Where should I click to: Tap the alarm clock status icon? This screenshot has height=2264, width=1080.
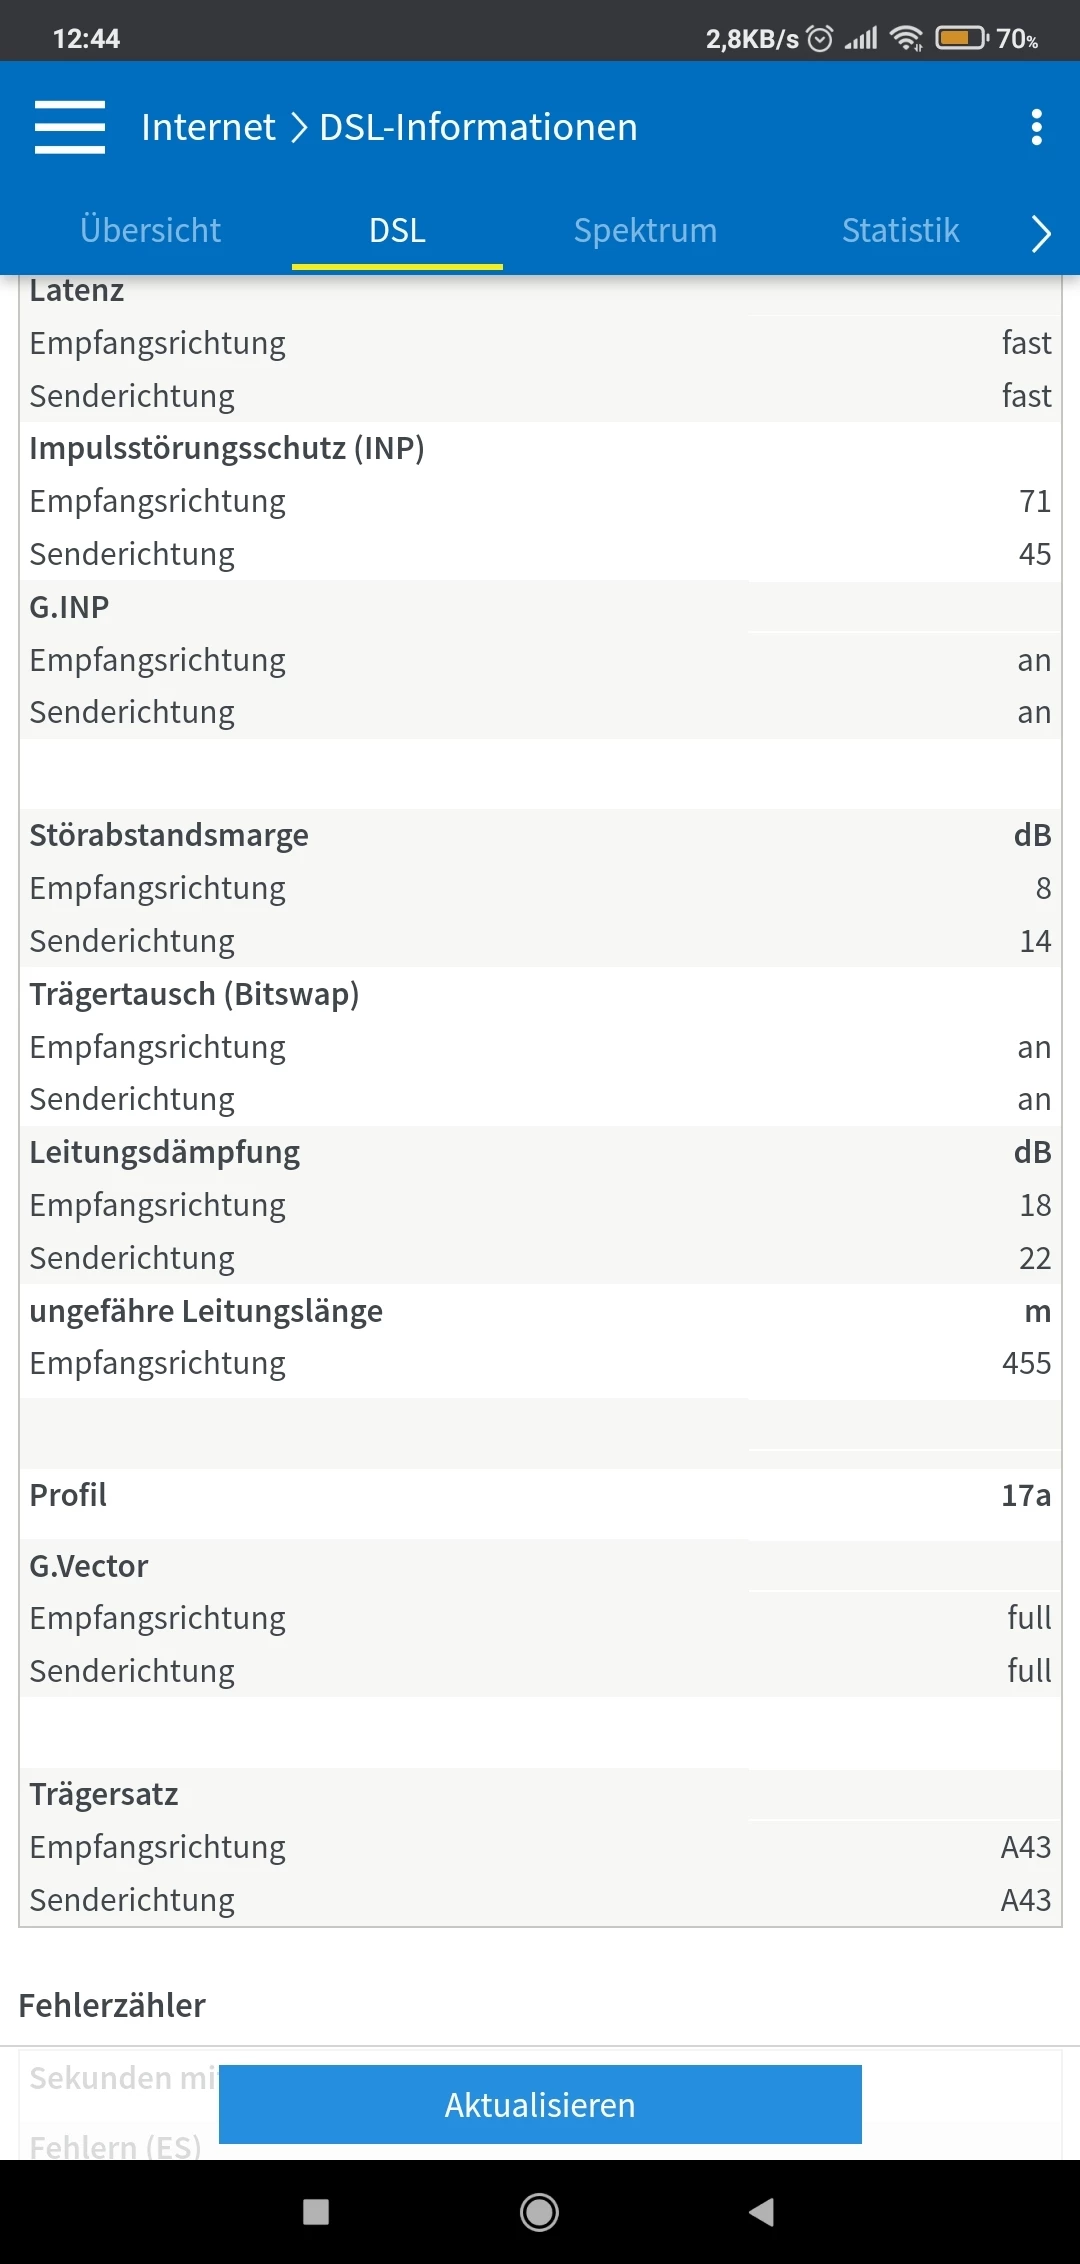(x=820, y=39)
